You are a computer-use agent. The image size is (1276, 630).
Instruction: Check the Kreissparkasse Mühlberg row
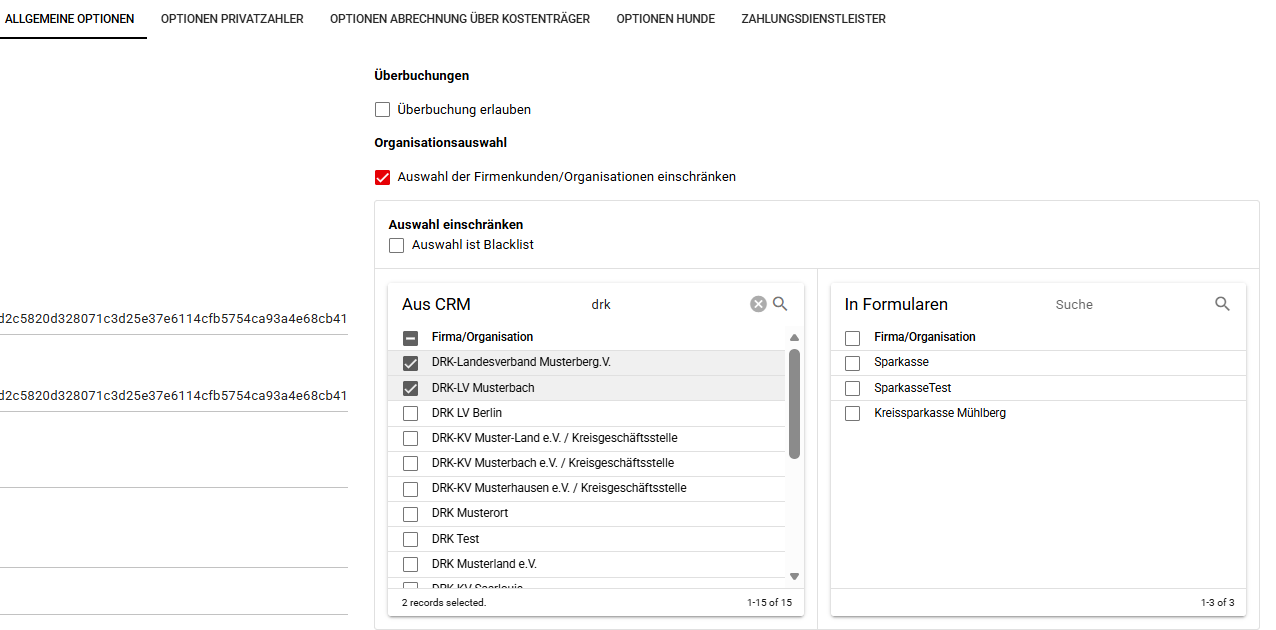point(852,413)
